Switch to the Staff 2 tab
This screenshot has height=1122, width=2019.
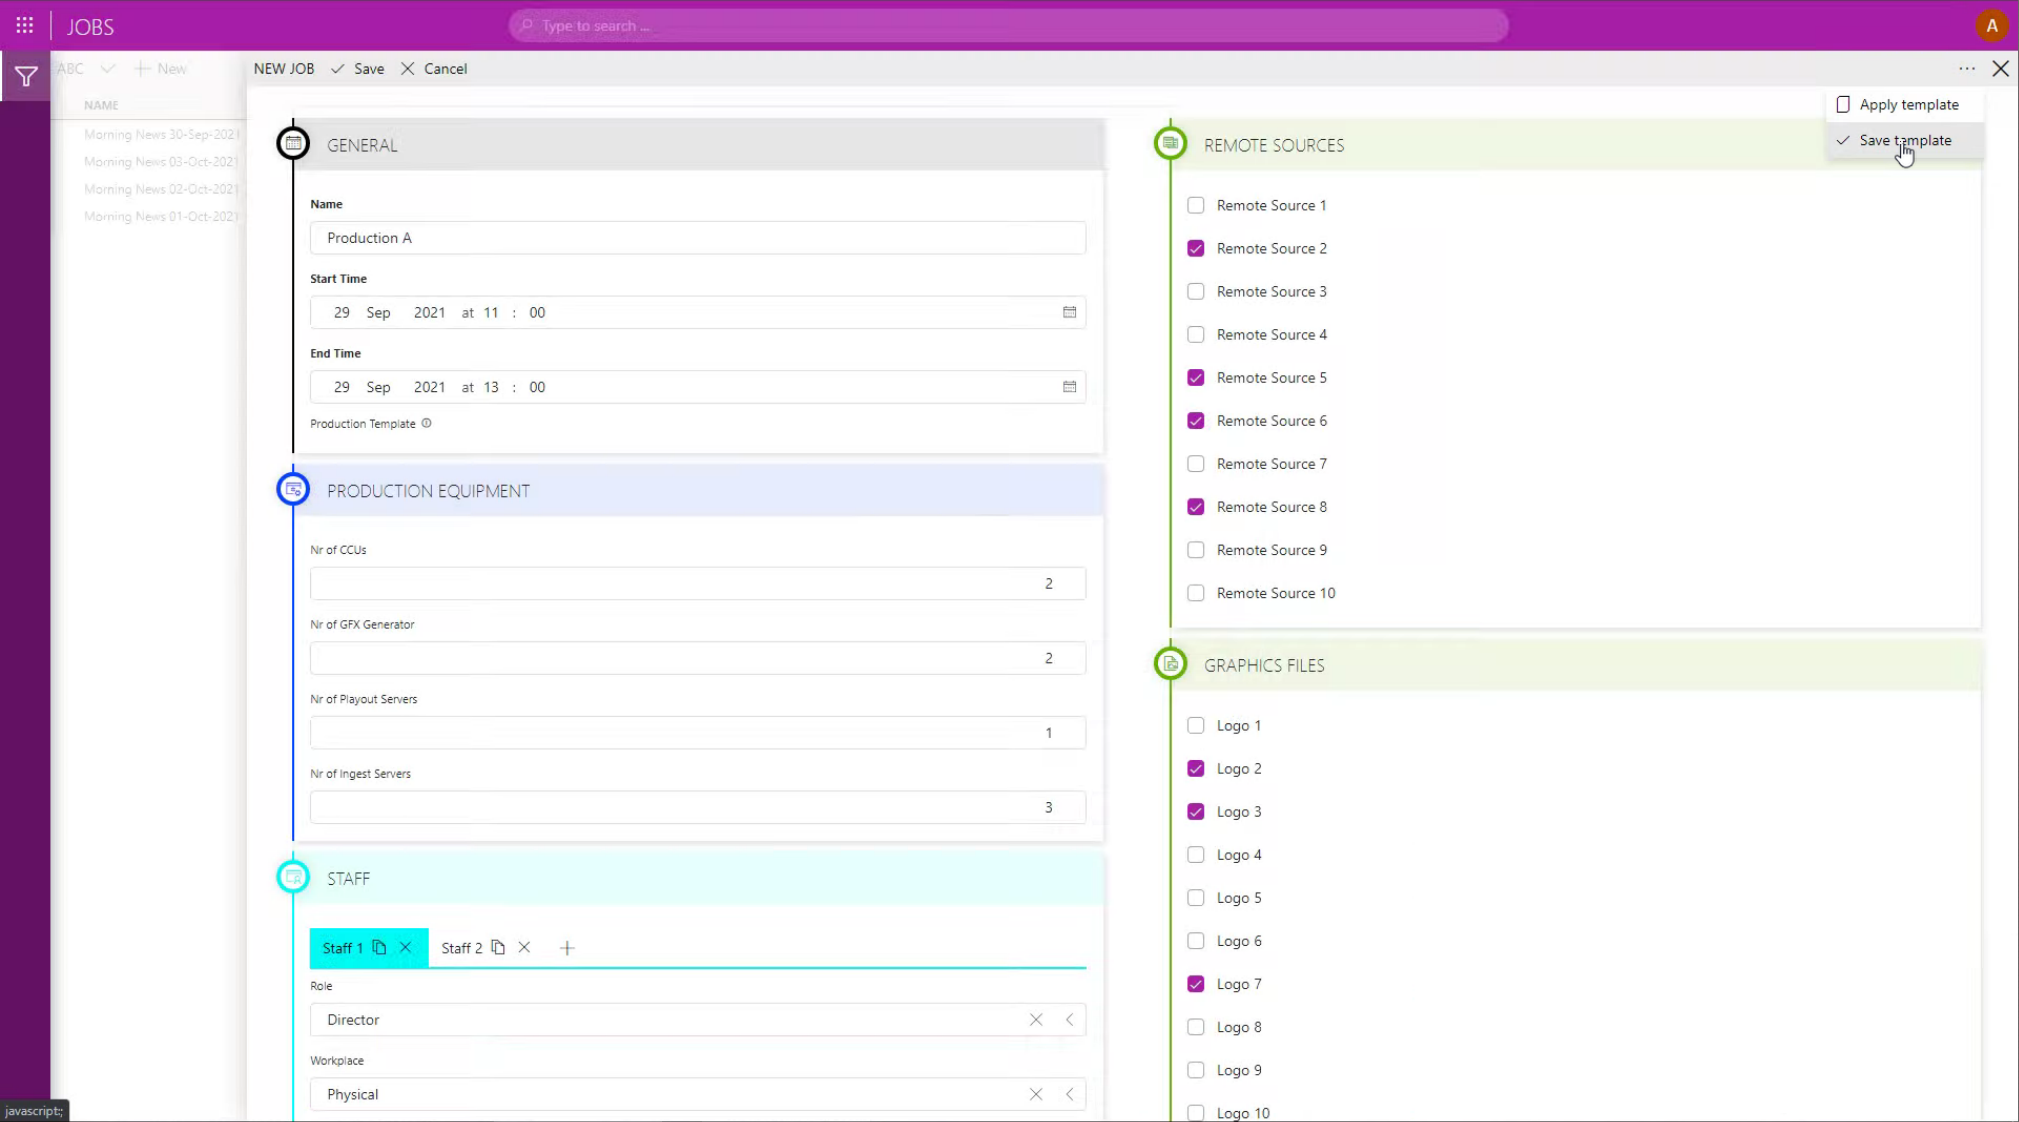coord(461,948)
